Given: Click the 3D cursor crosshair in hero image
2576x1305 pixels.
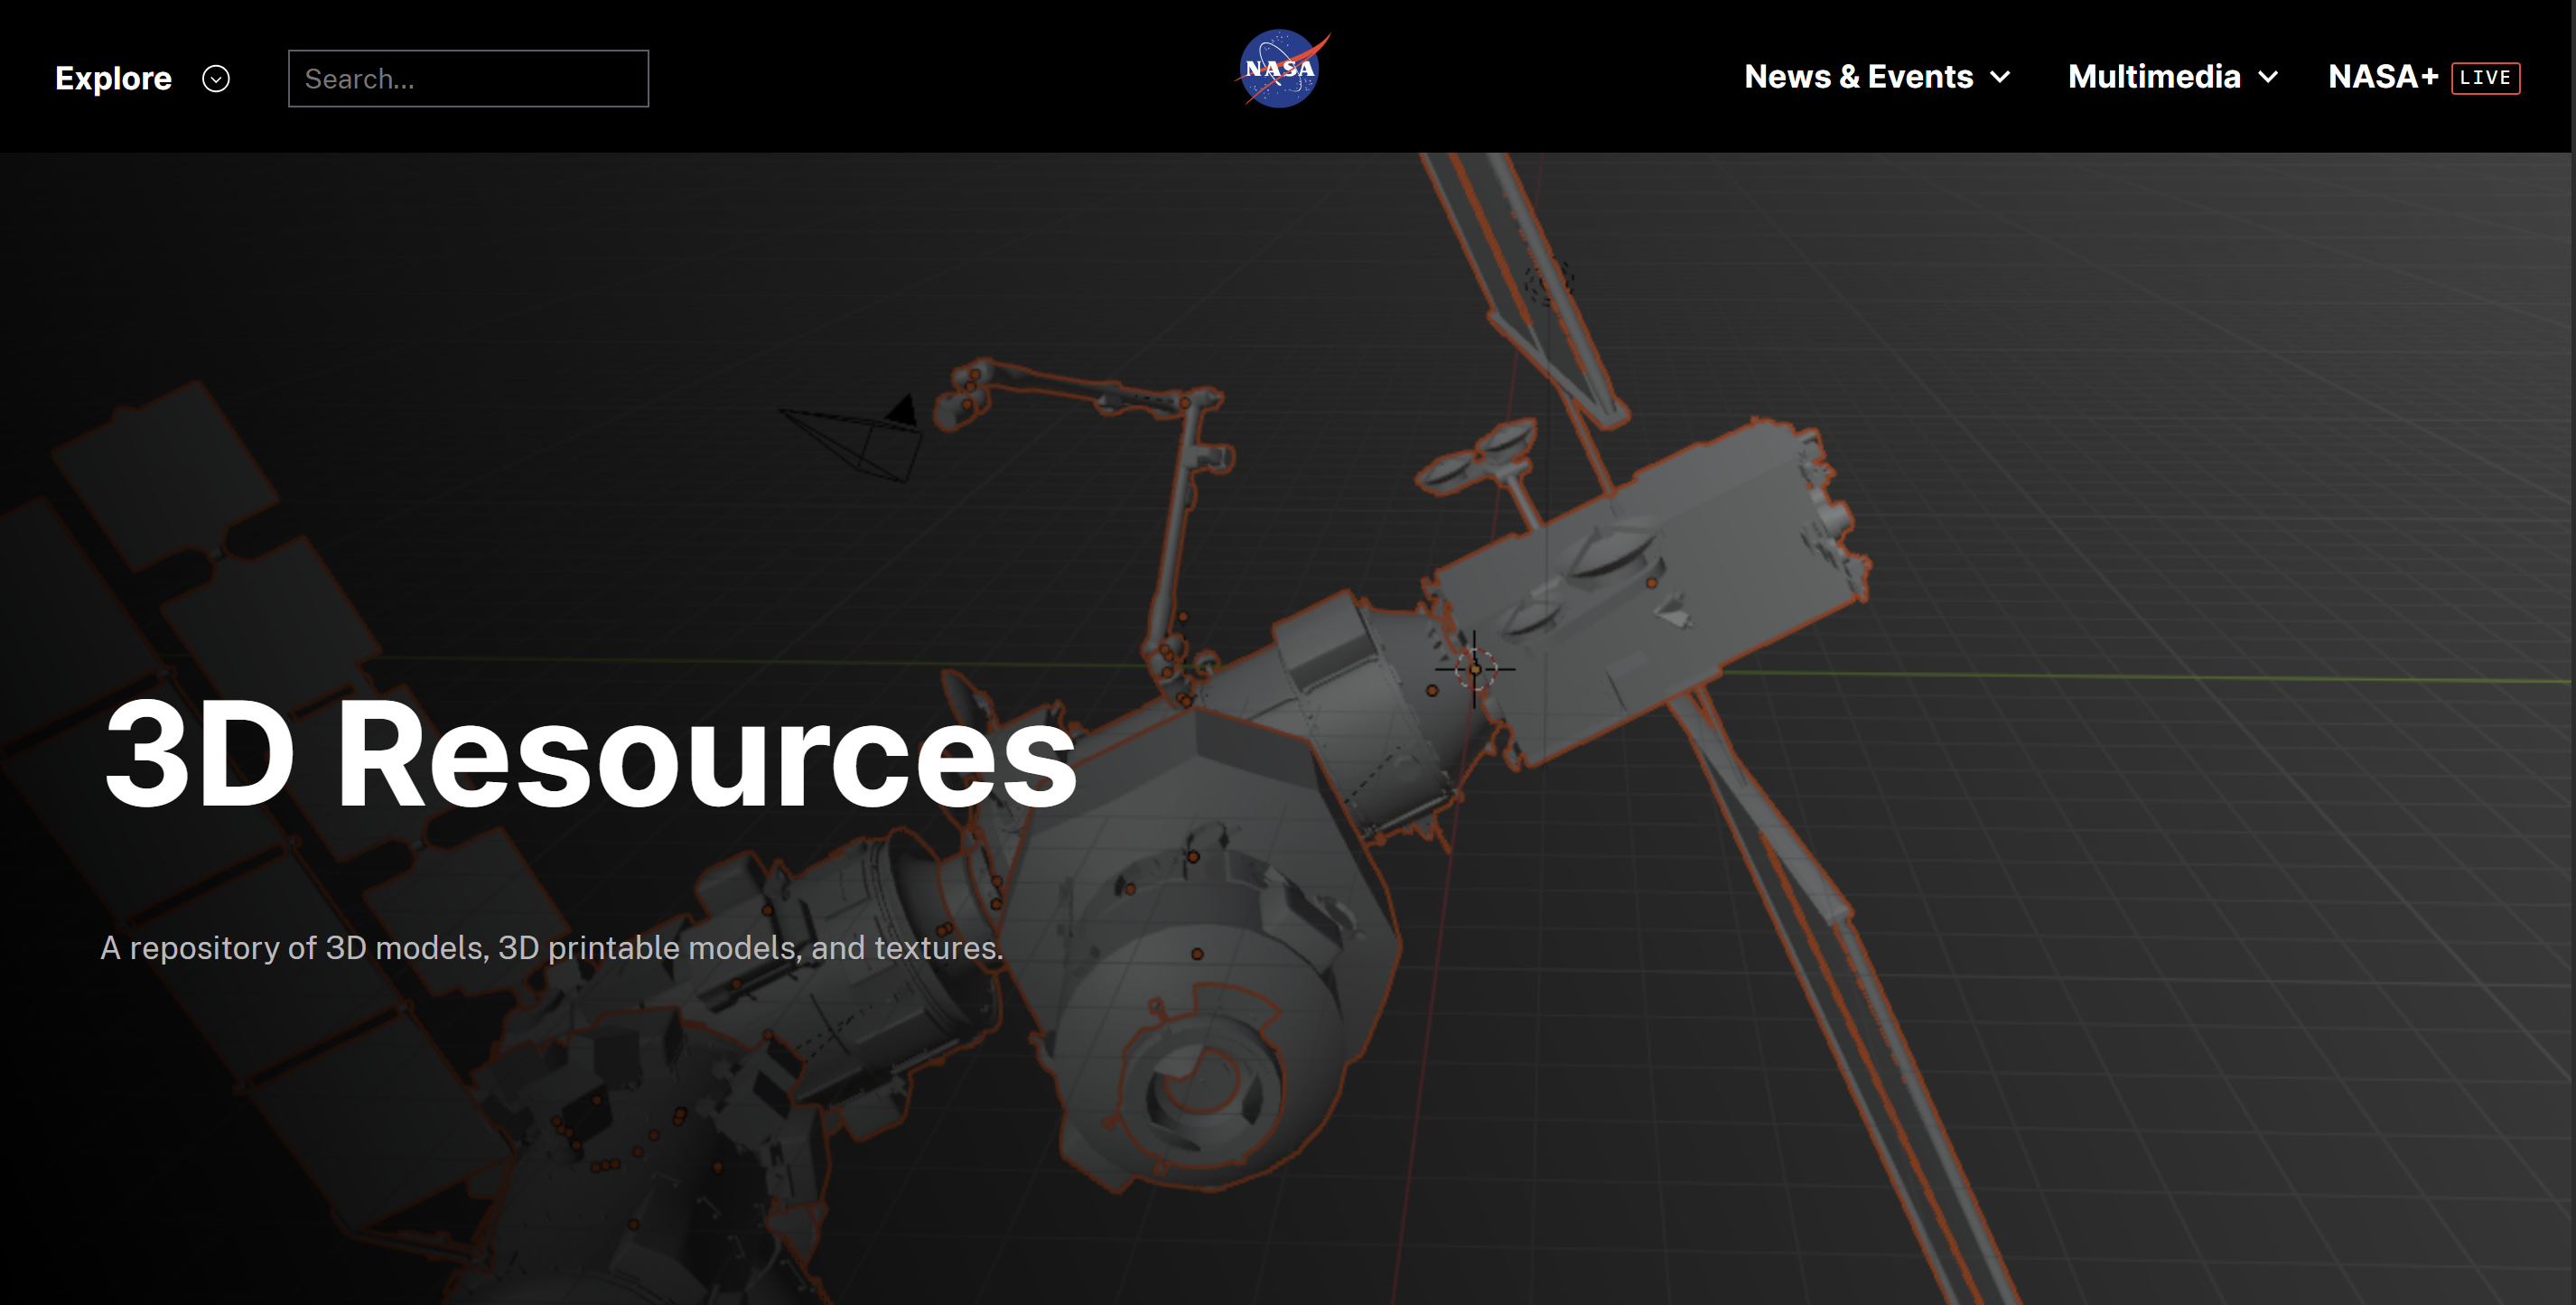Looking at the screenshot, I should pyautogui.click(x=1475, y=669).
